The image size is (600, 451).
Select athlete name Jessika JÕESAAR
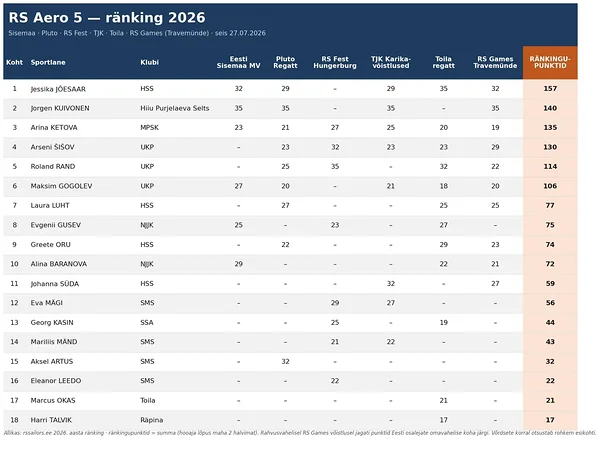58,89
